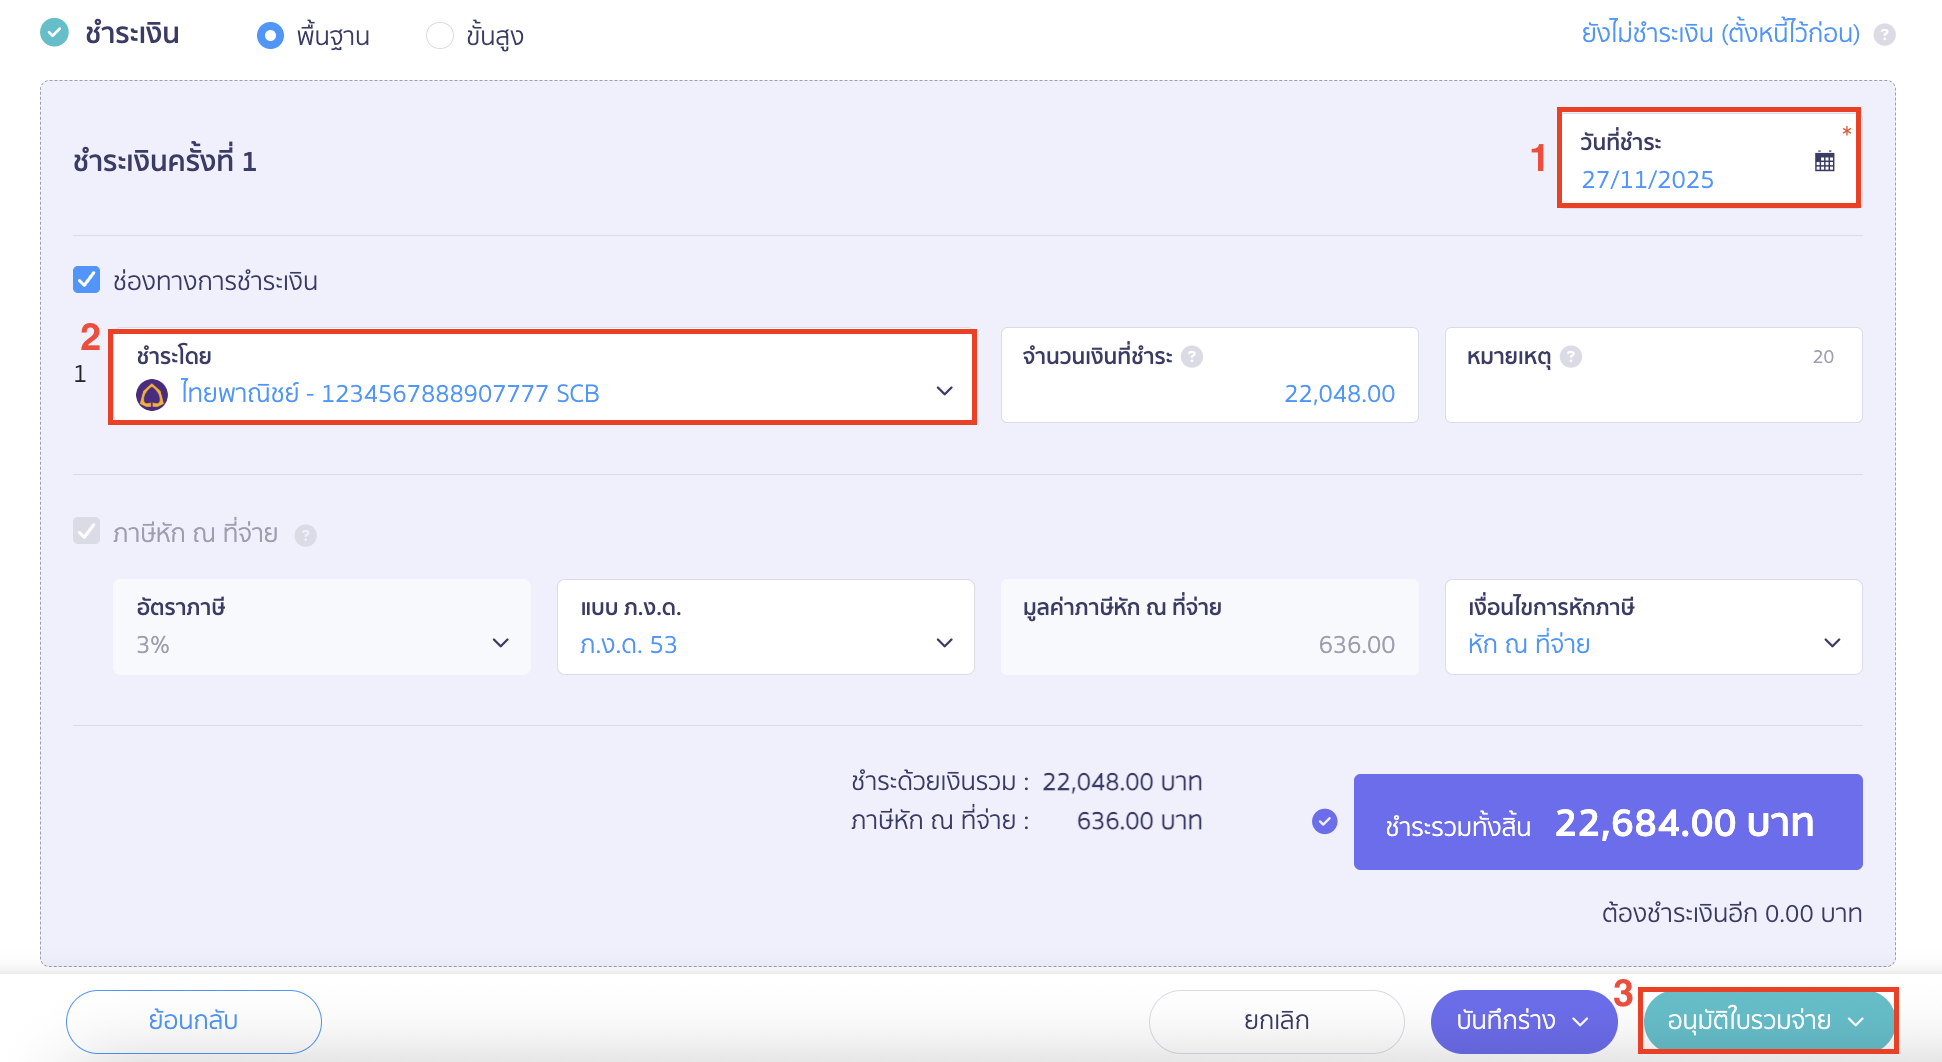Viewport: 1942px width, 1062px height.
Task: Click help icon next to ยังไม่ชำระเงิน link
Action: [1884, 33]
